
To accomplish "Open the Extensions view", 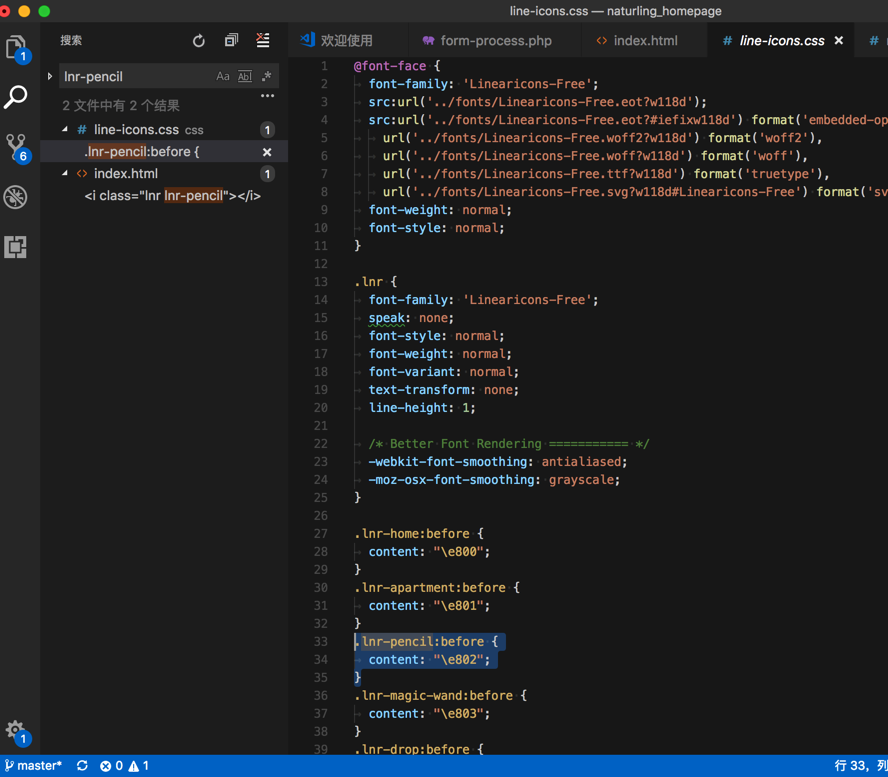I will click(x=16, y=247).
